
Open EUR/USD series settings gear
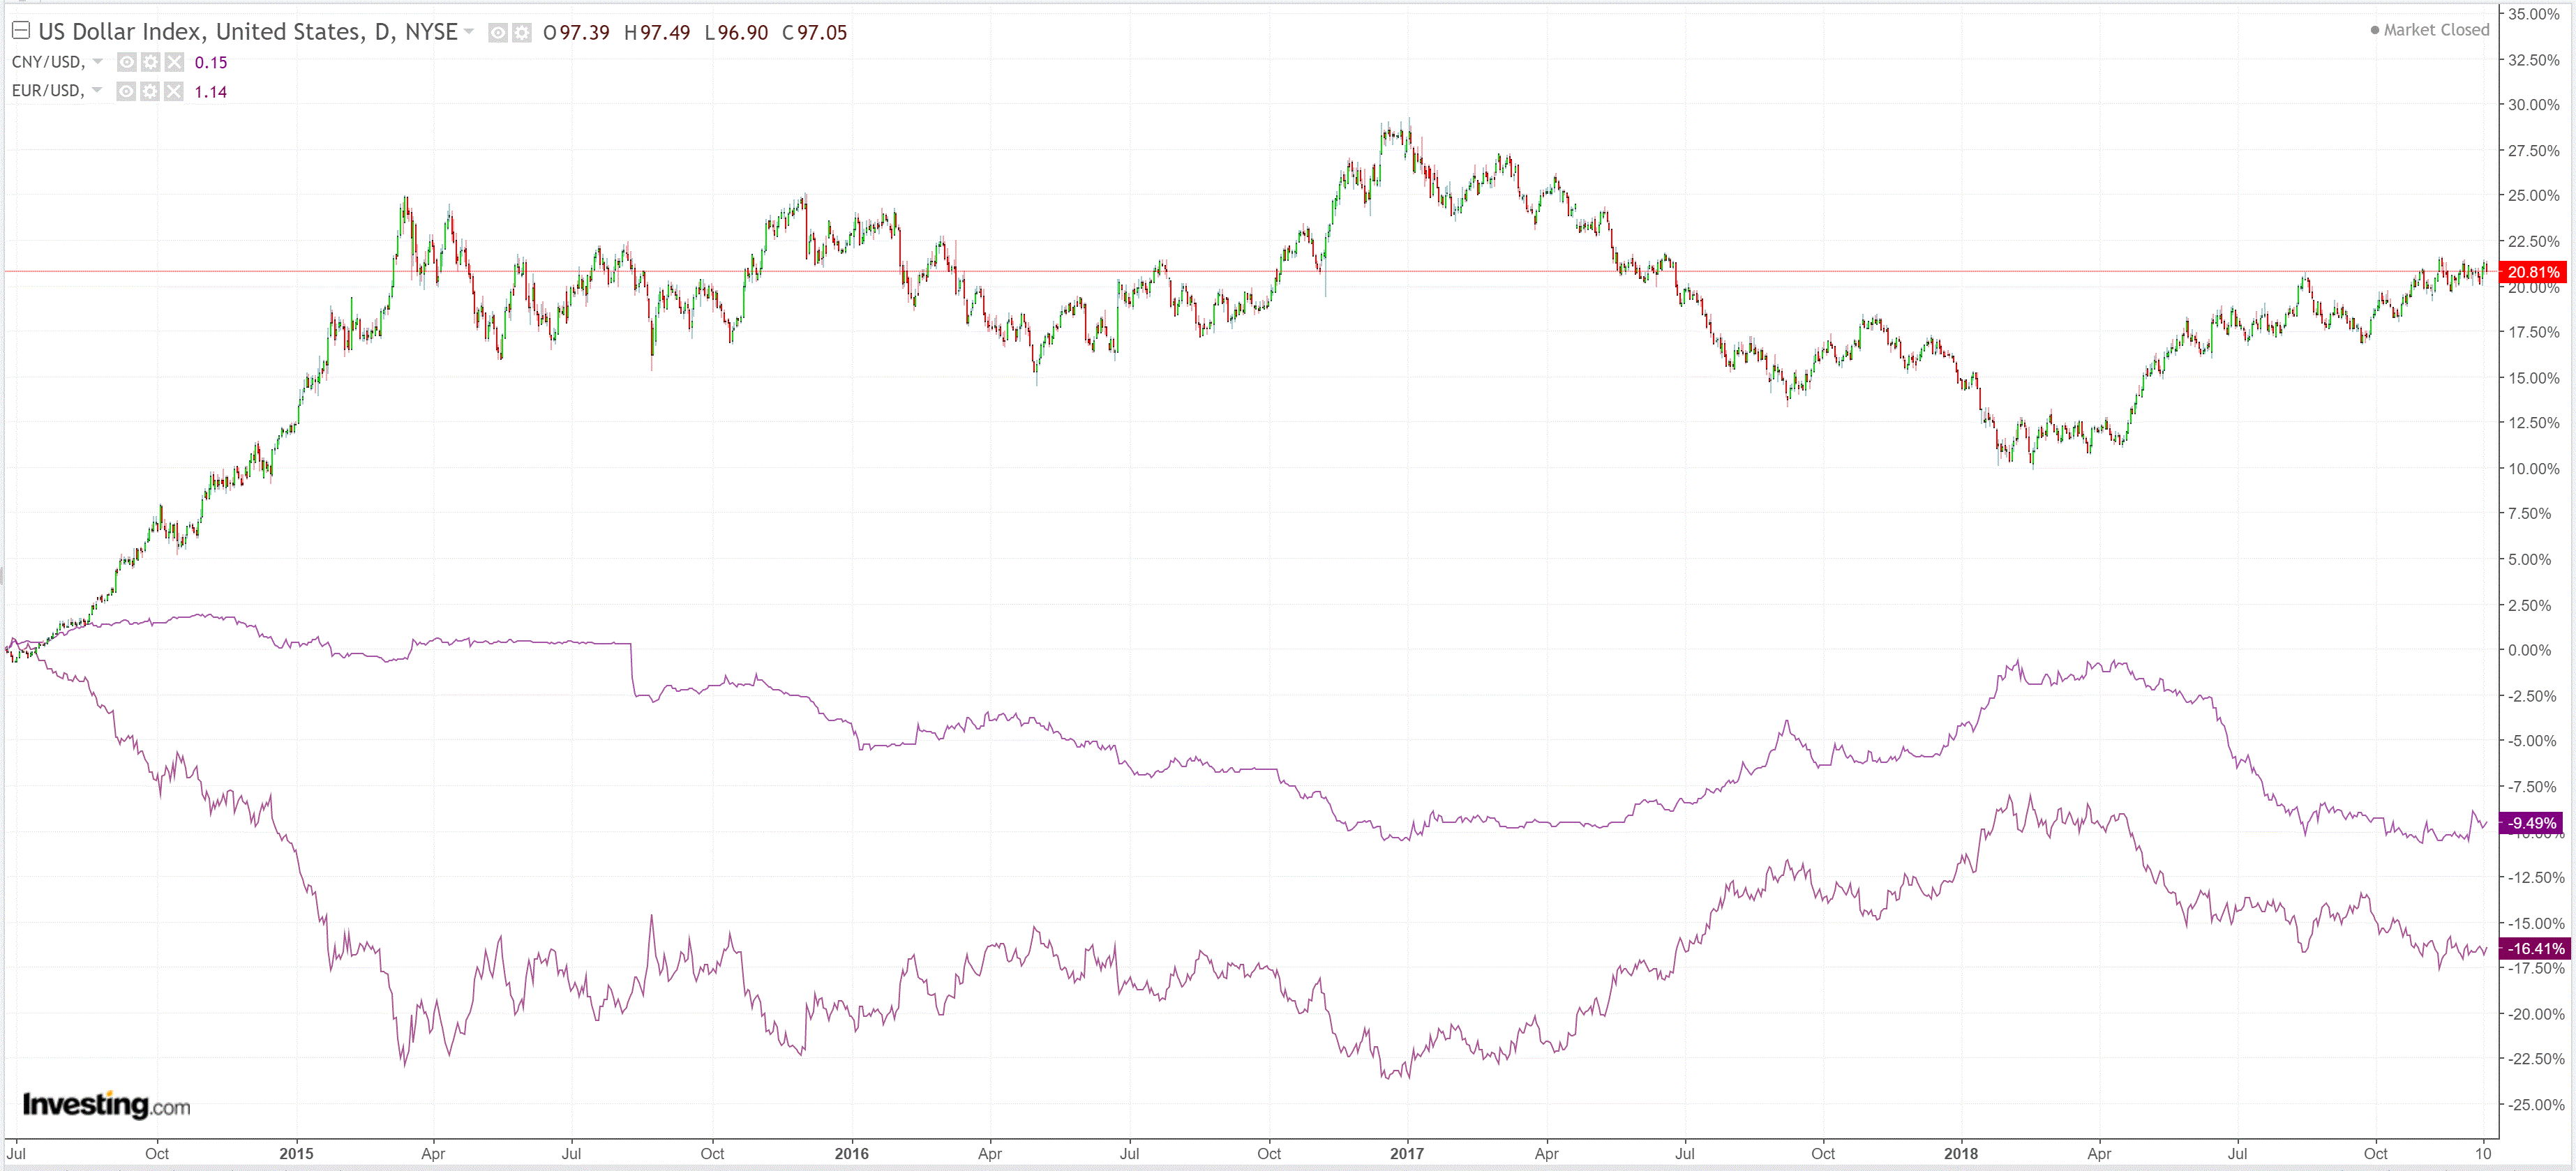click(x=150, y=91)
